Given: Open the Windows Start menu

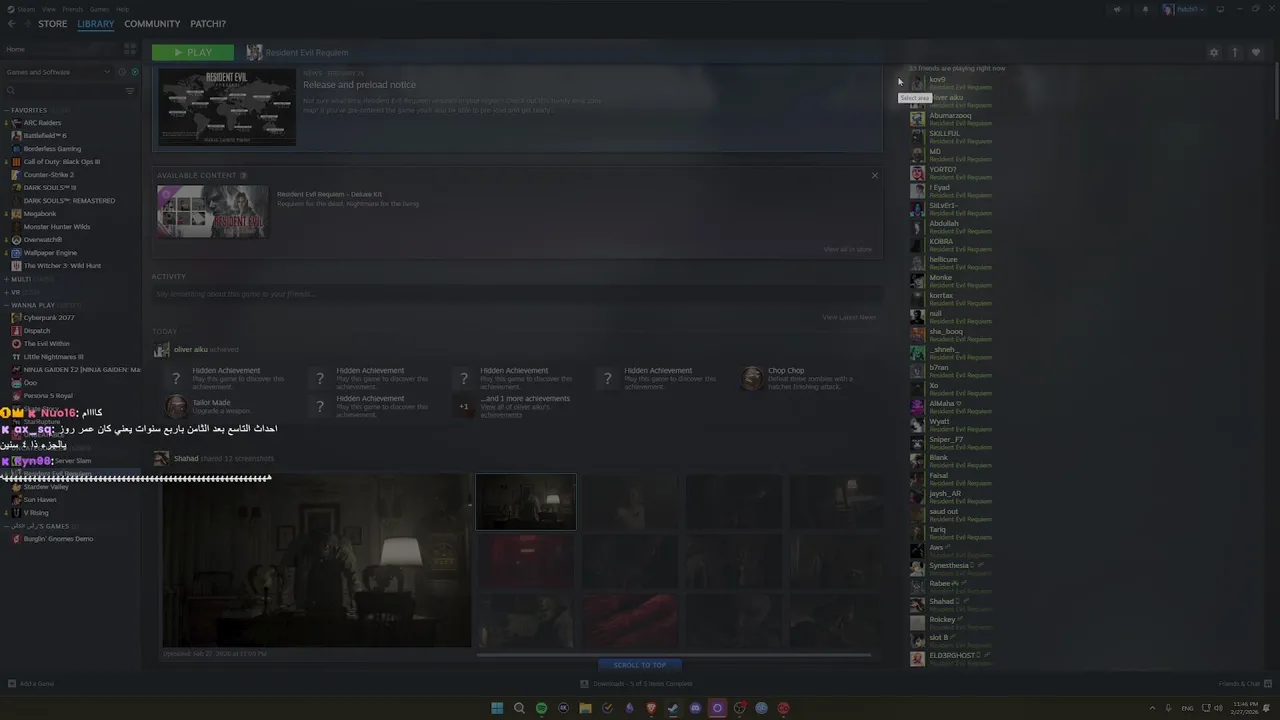Looking at the screenshot, I should (497, 708).
